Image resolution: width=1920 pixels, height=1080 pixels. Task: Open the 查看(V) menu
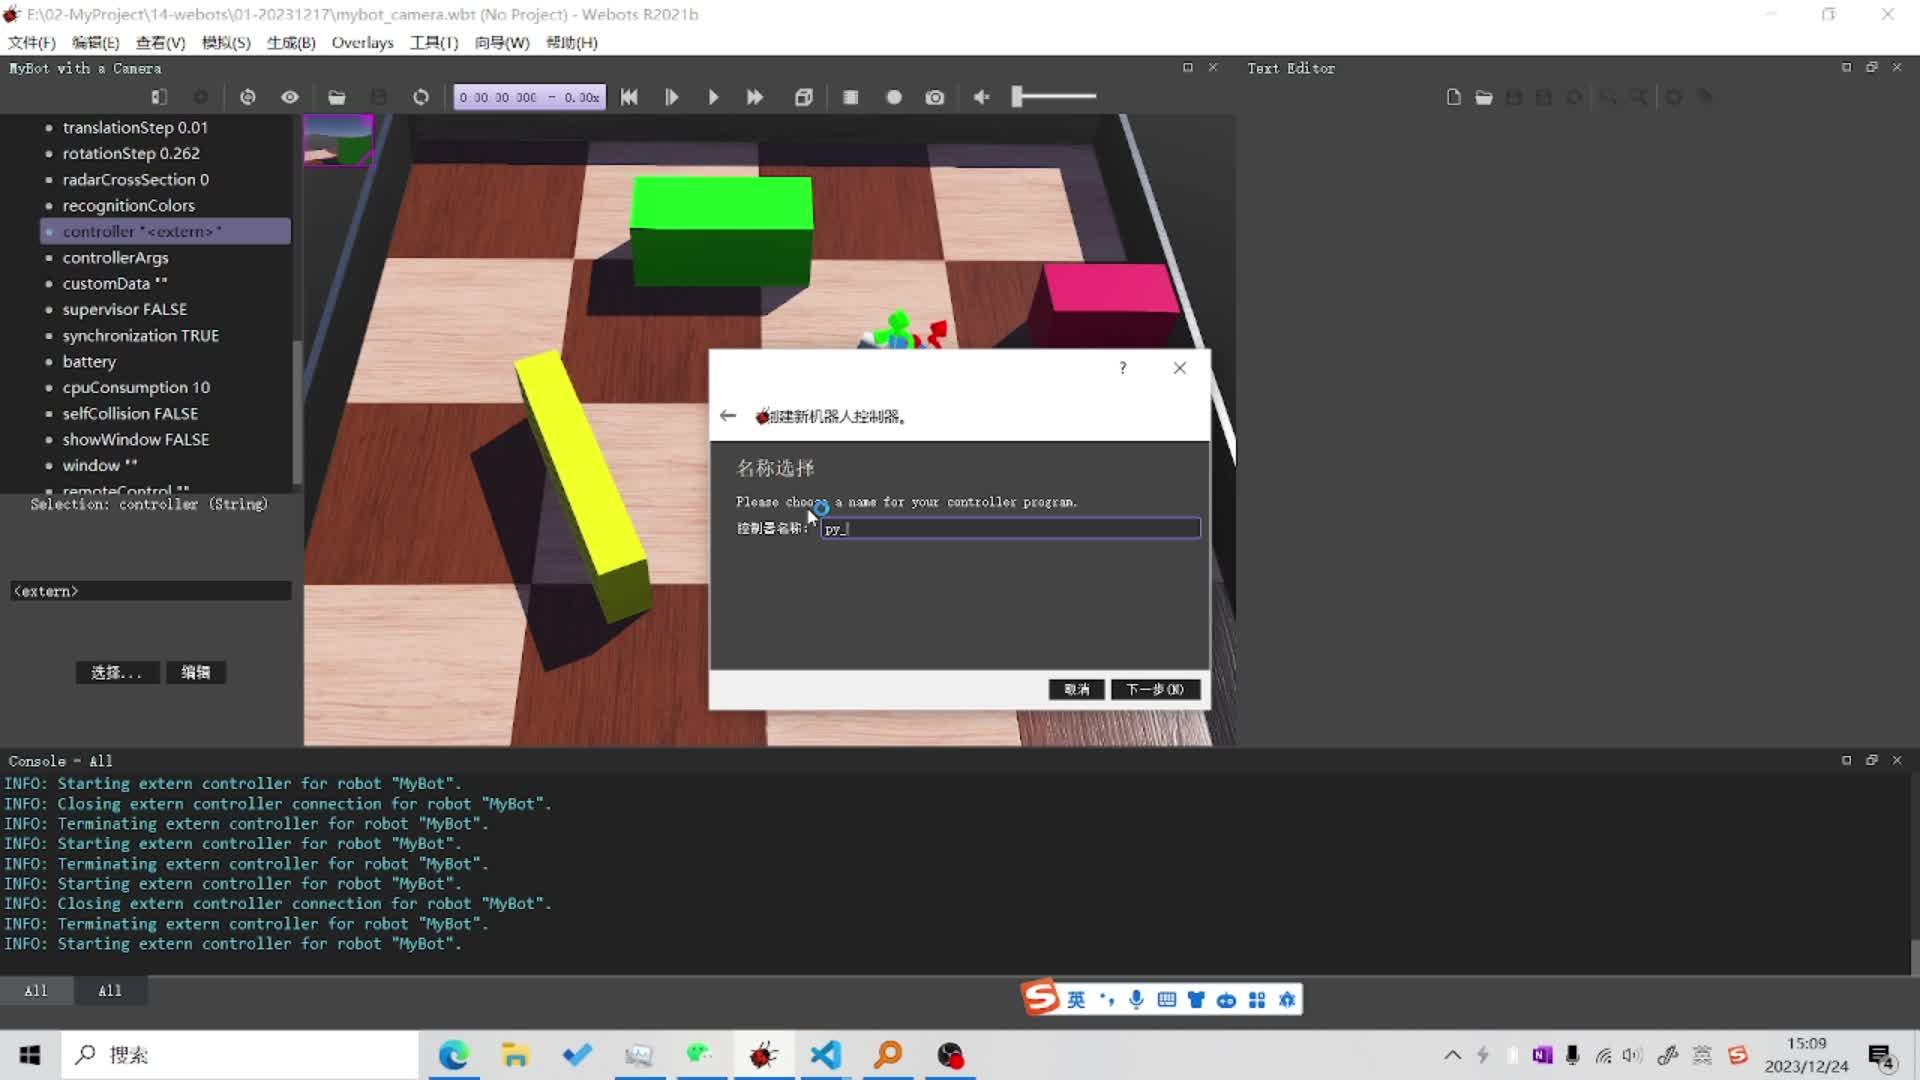tap(161, 42)
